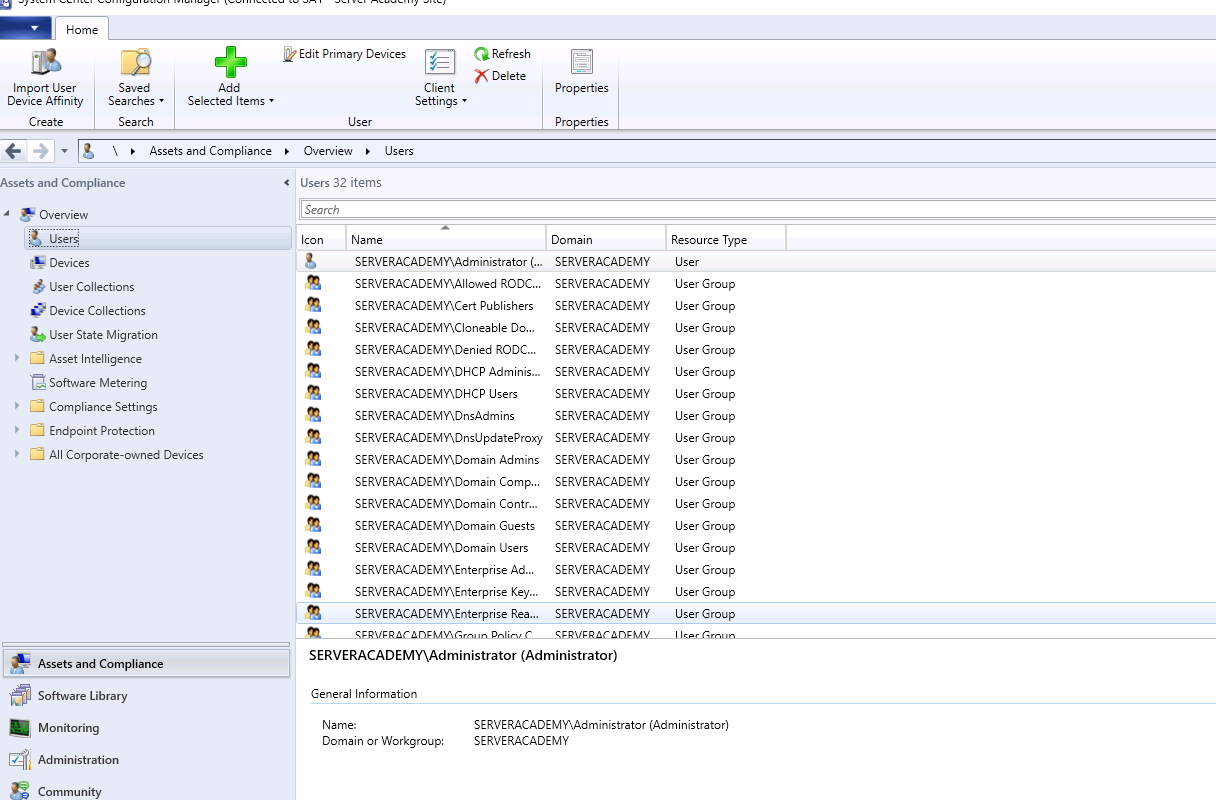Open the Assets and Compliance workspace
This screenshot has width=1216, height=800.
pyautogui.click(x=147, y=664)
